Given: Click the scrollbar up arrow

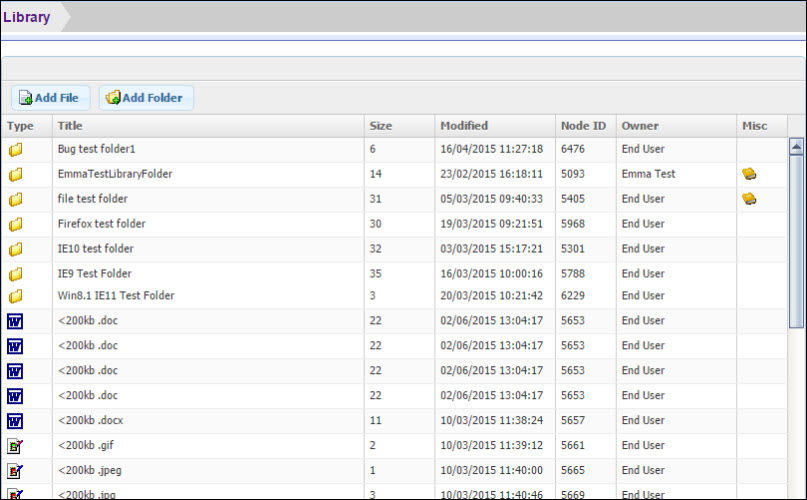Looking at the screenshot, I should point(796,147).
